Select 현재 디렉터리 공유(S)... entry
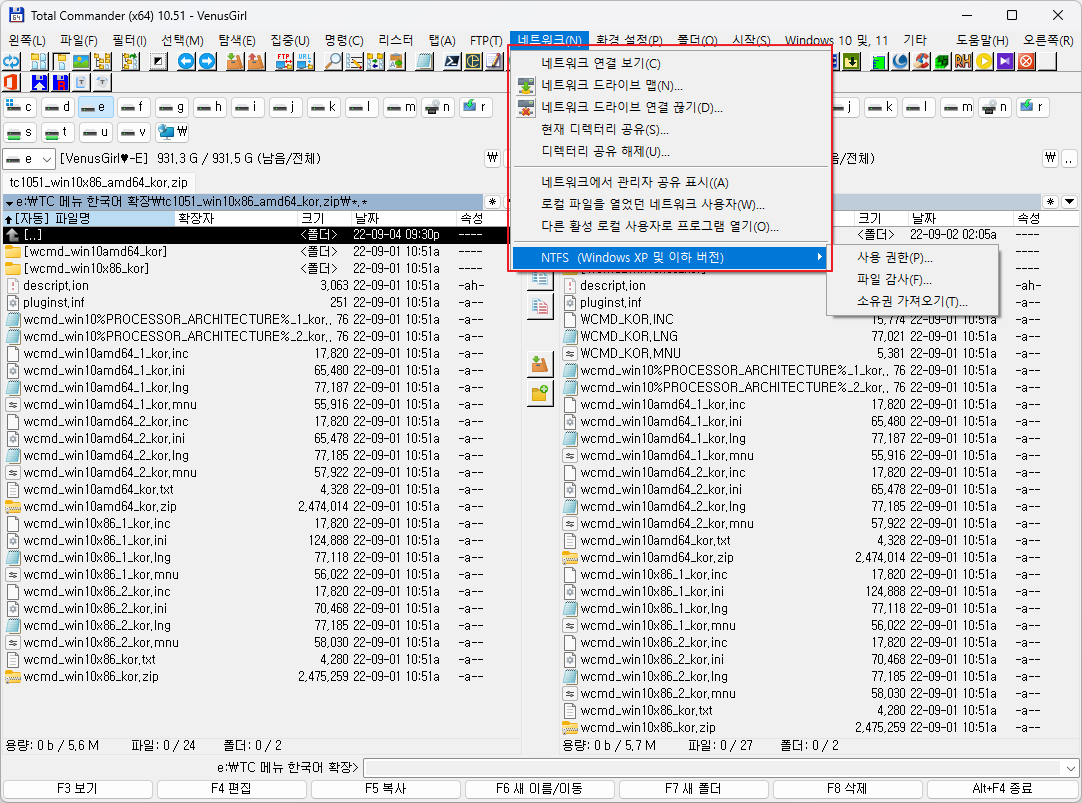The height and width of the screenshot is (803, 1082). [669, 130]
